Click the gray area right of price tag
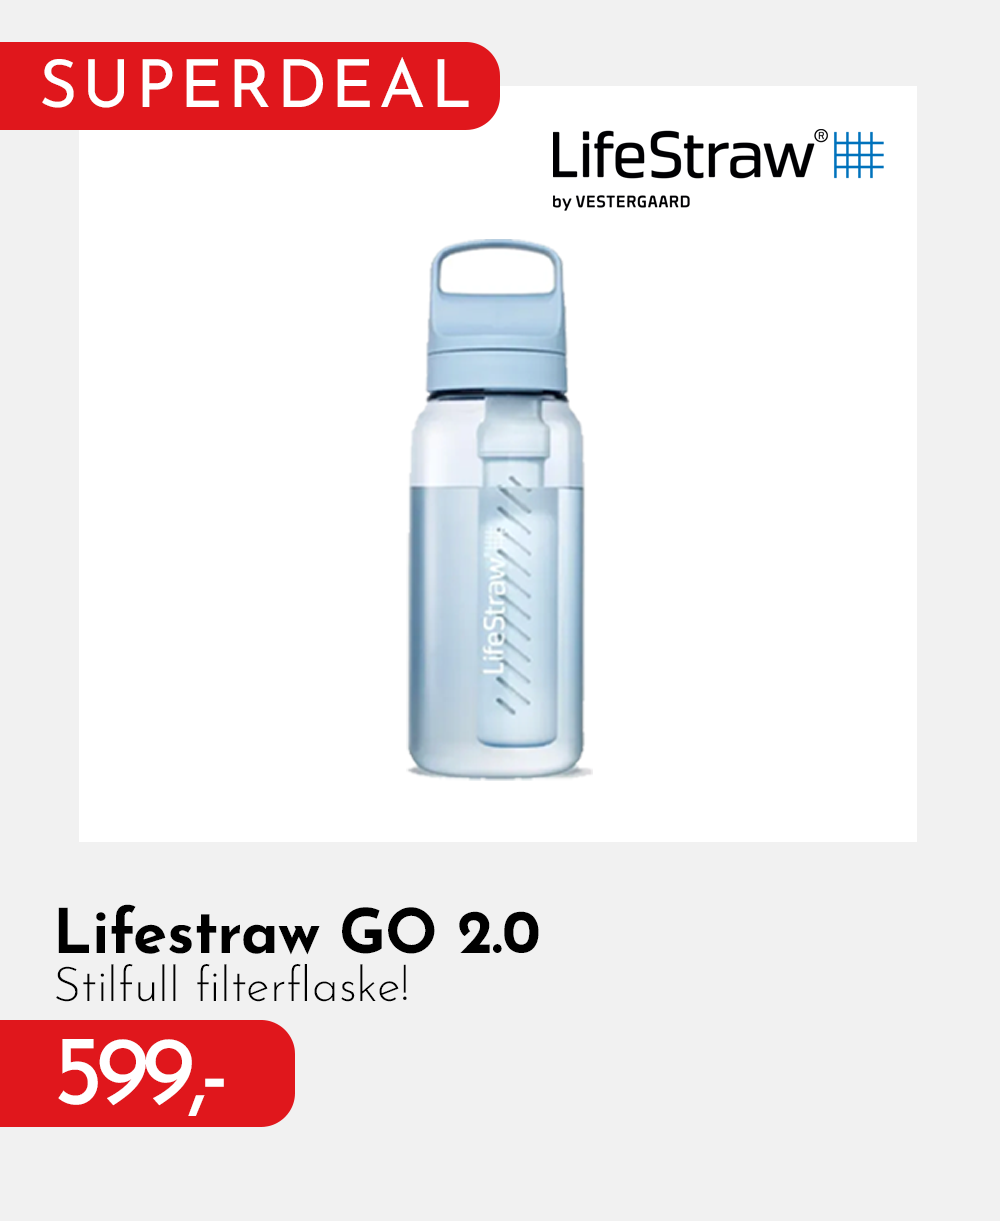 tap(640, 1073)
